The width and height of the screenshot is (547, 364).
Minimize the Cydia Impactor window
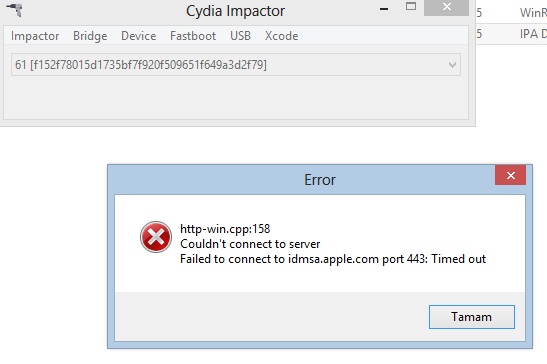(x=384, y=9)
